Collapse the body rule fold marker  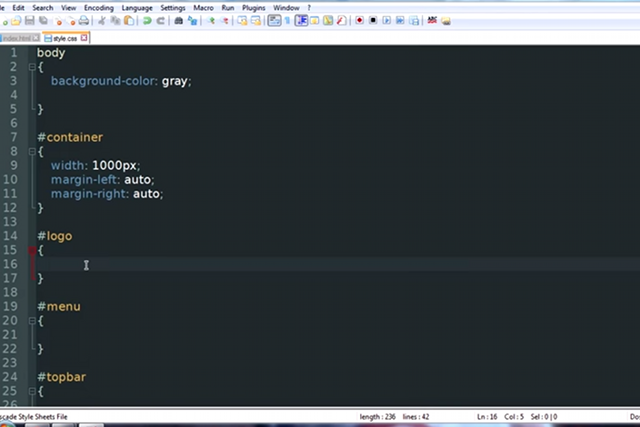pos(32,67)
